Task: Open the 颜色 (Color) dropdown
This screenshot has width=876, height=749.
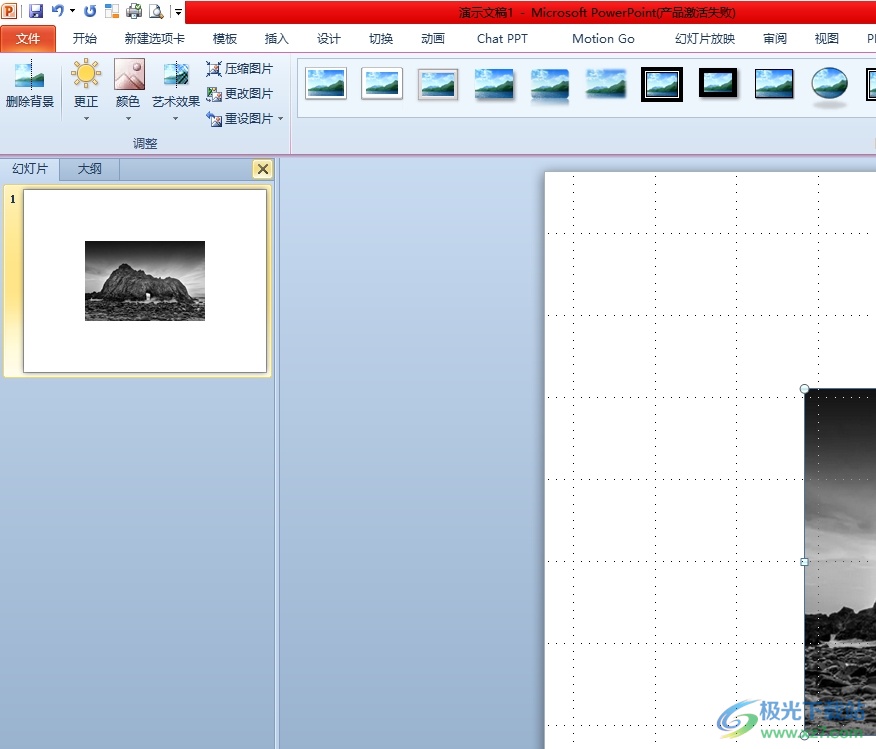Action: click(x=128, y=90)
